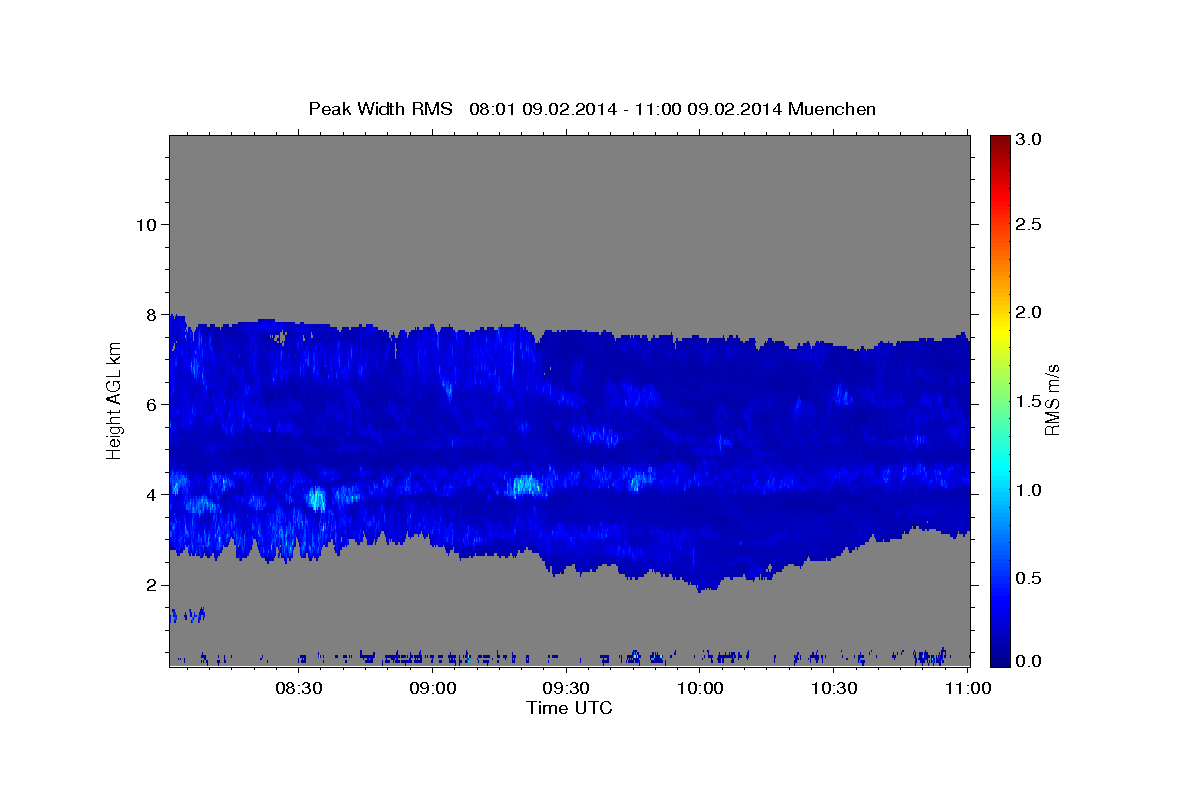
Task: Click the 09:00 time tick label
Action: click(x=433, y=688)
